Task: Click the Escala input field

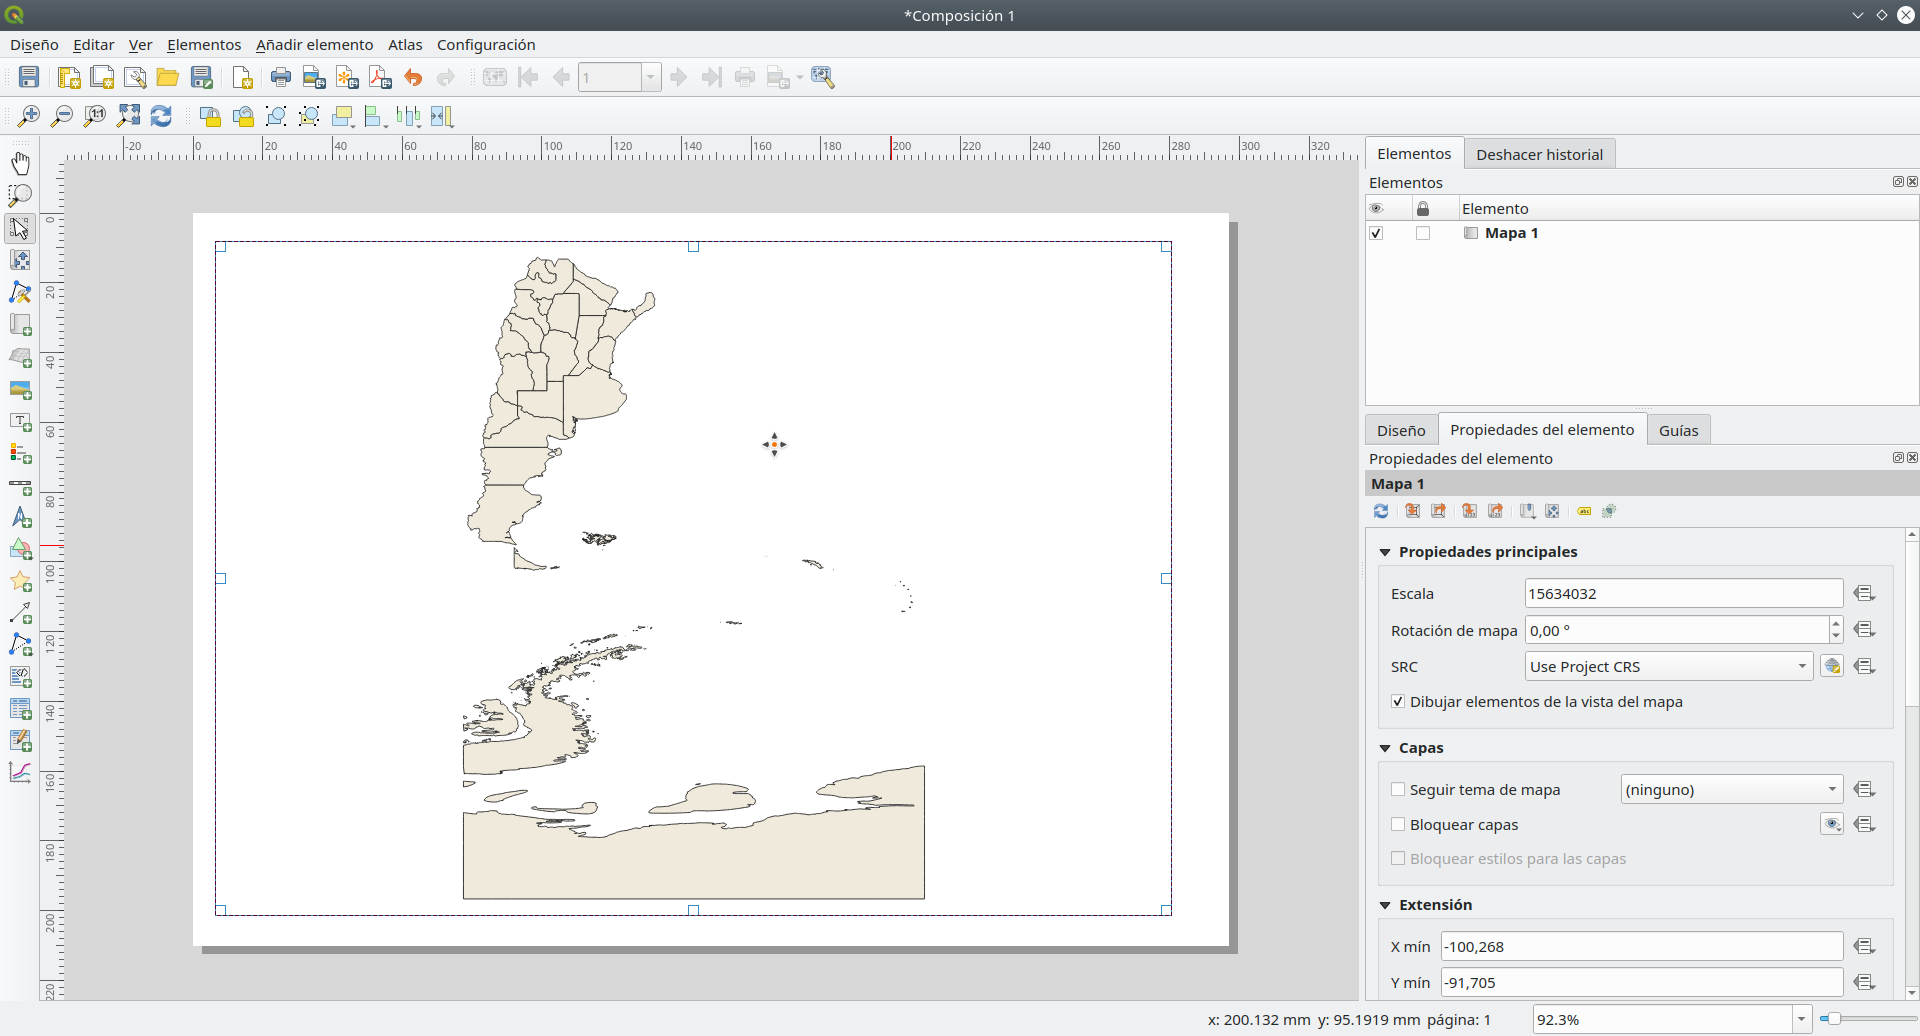Action: (1684, 593)
